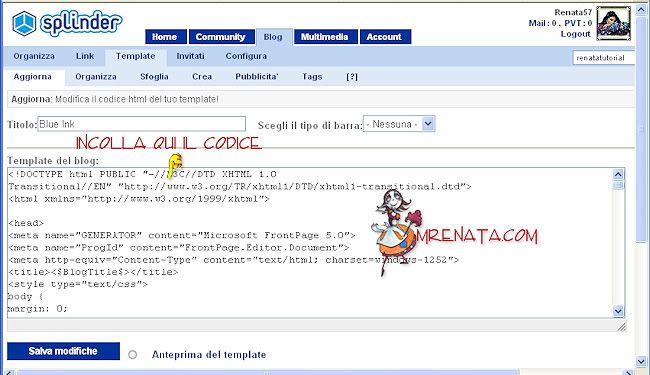Click the Logout link

[x=575, y=34]
